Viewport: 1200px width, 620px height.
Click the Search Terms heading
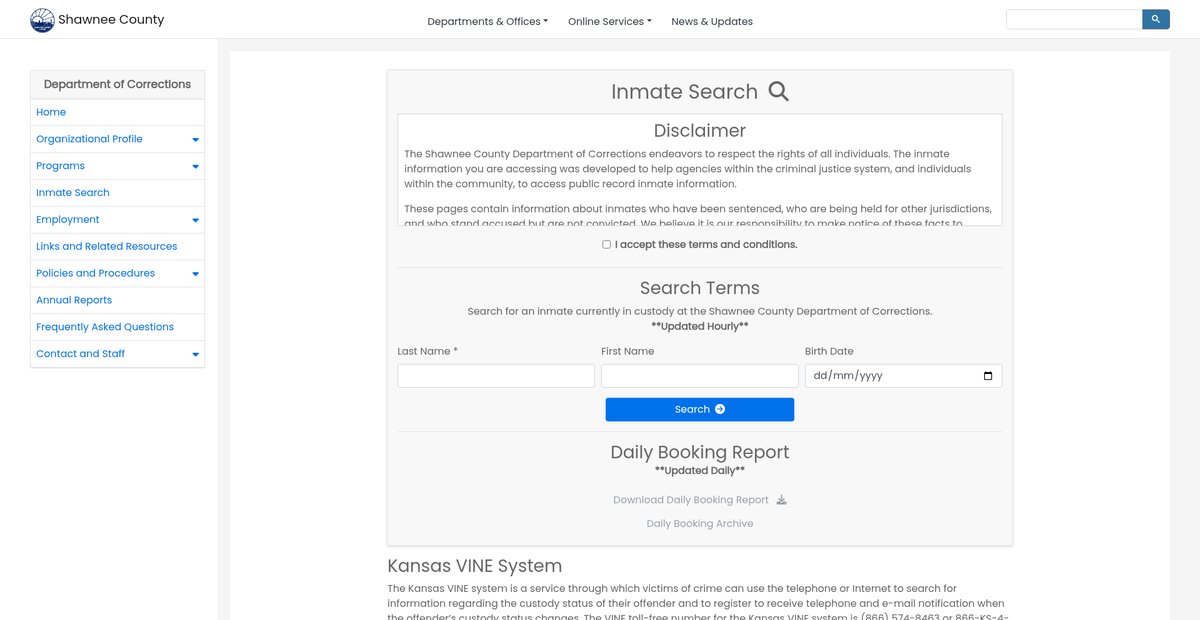click(x=700, y=288)
